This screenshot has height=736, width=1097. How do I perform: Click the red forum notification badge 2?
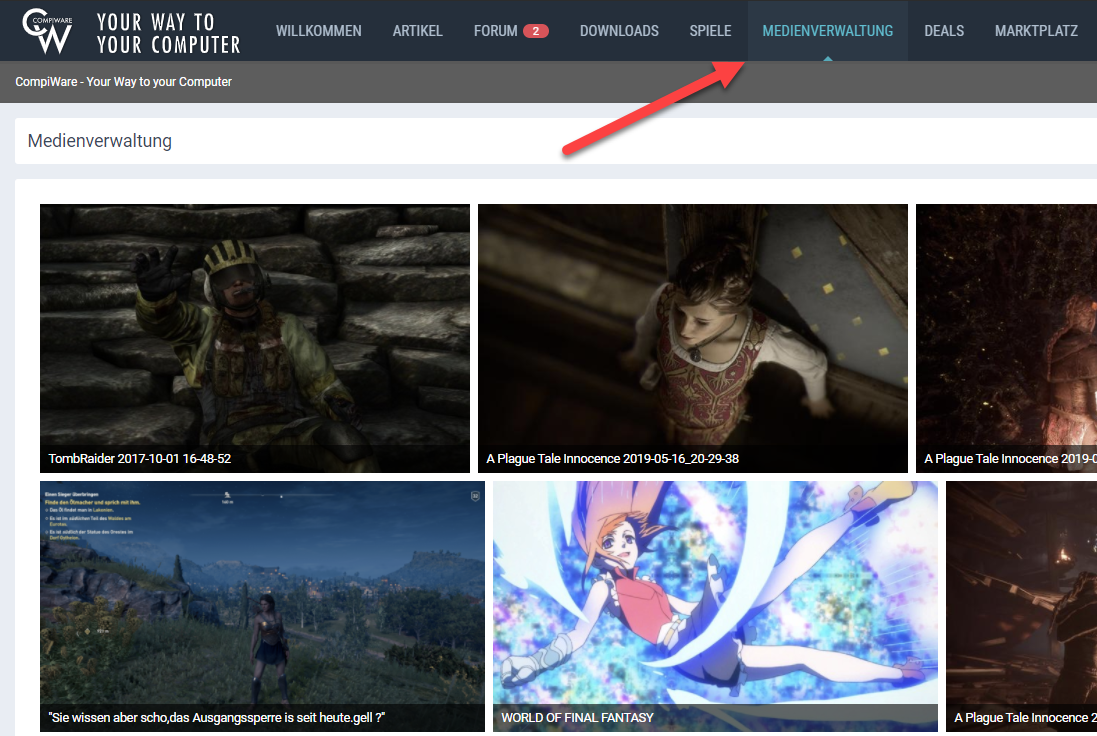coord(536,31)
